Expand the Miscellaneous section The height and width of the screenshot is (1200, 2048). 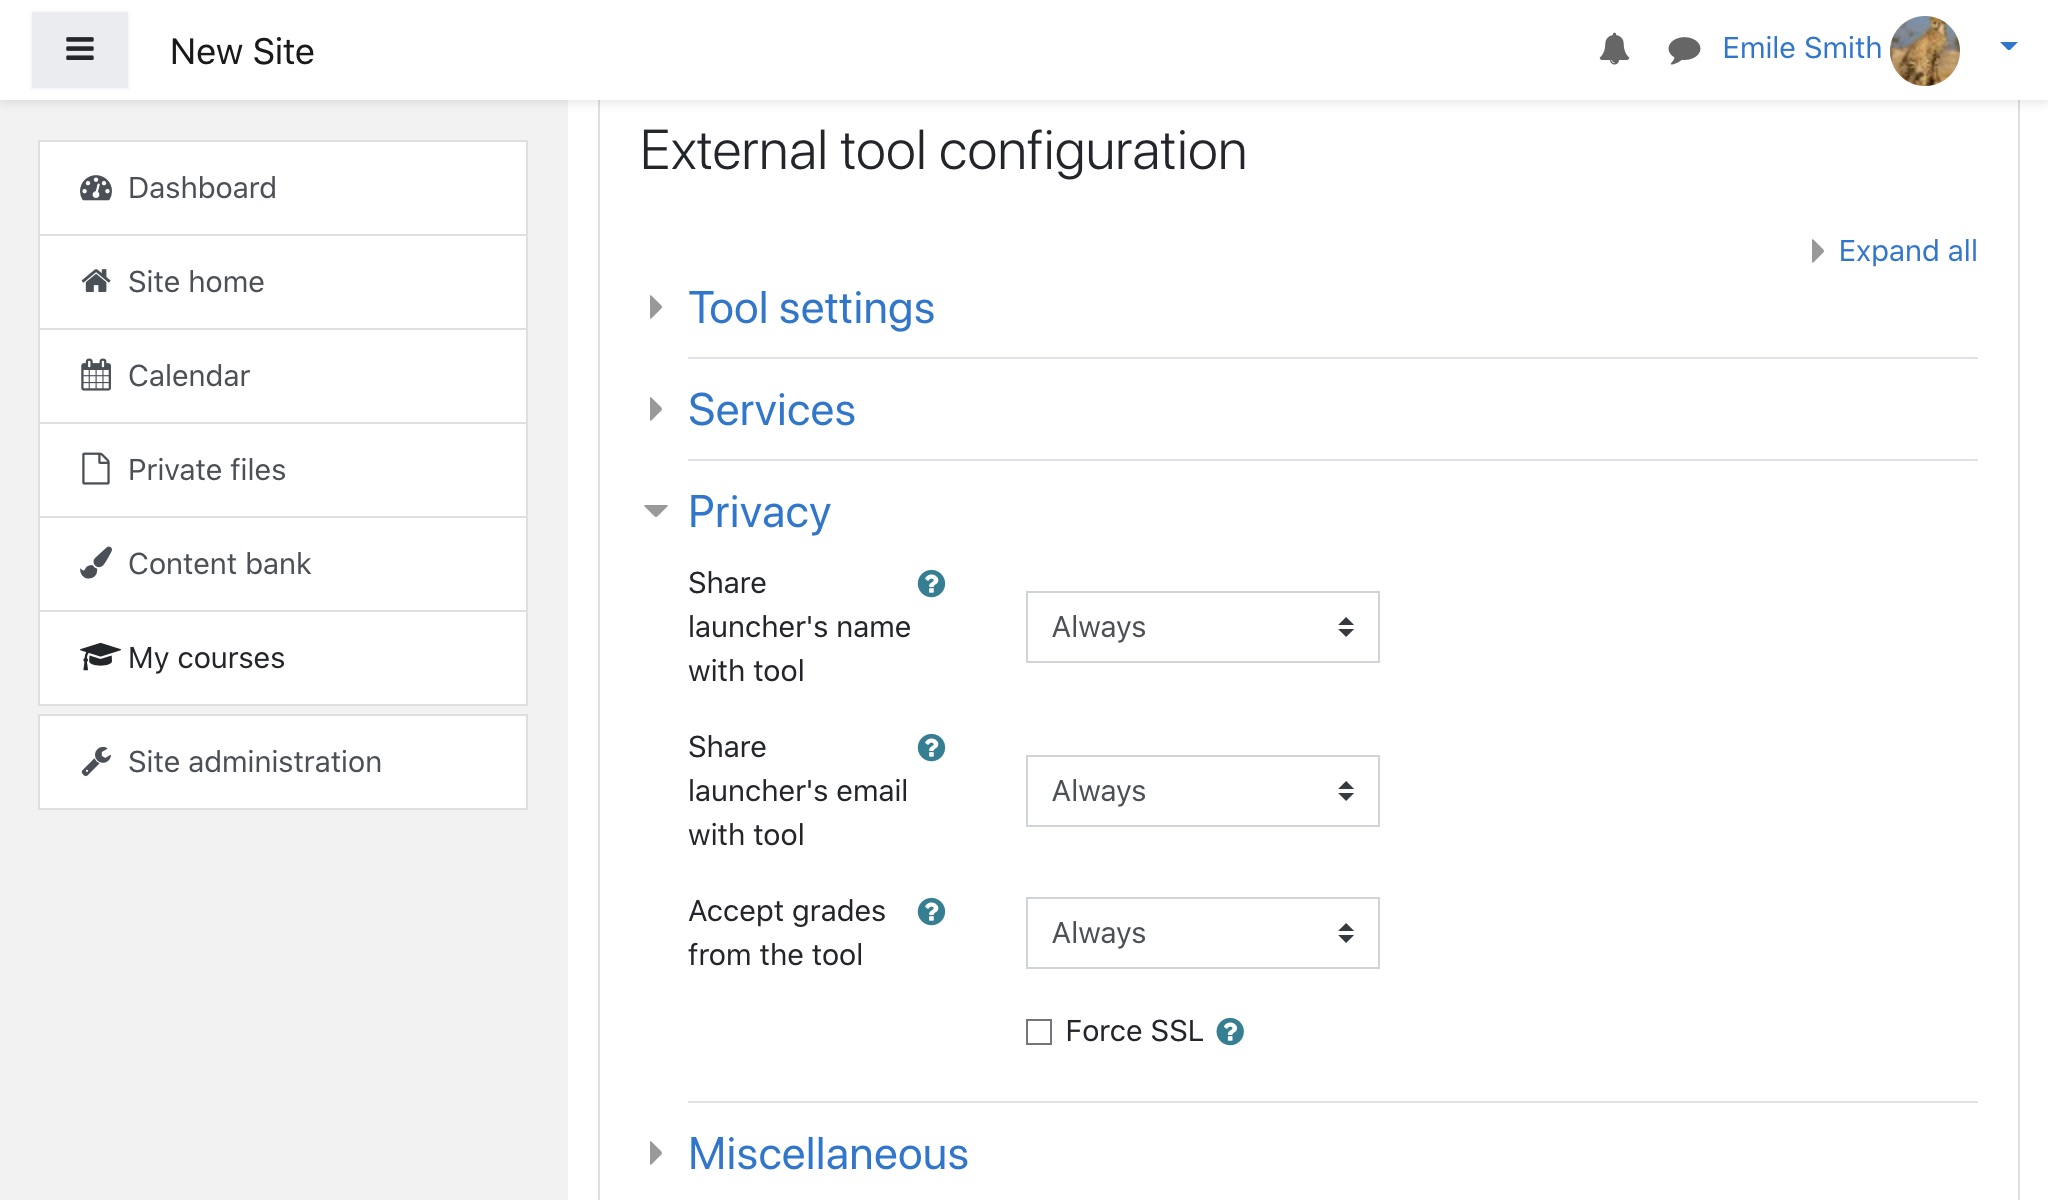point(827,1154)
